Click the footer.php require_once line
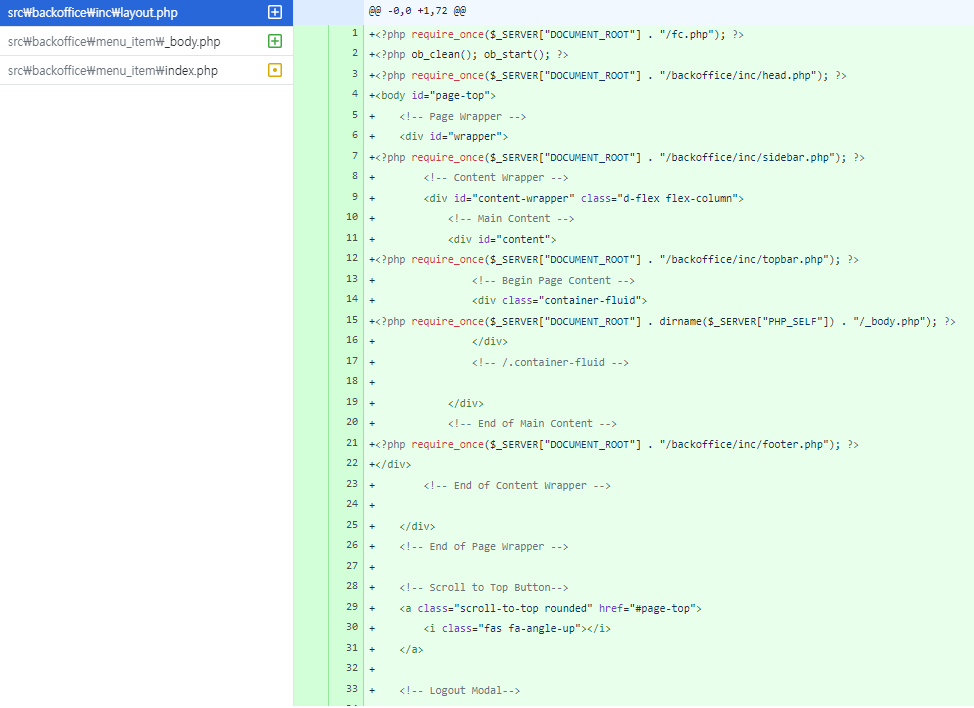The width and height of the screenshot is (974, 708). pos(614,445)
